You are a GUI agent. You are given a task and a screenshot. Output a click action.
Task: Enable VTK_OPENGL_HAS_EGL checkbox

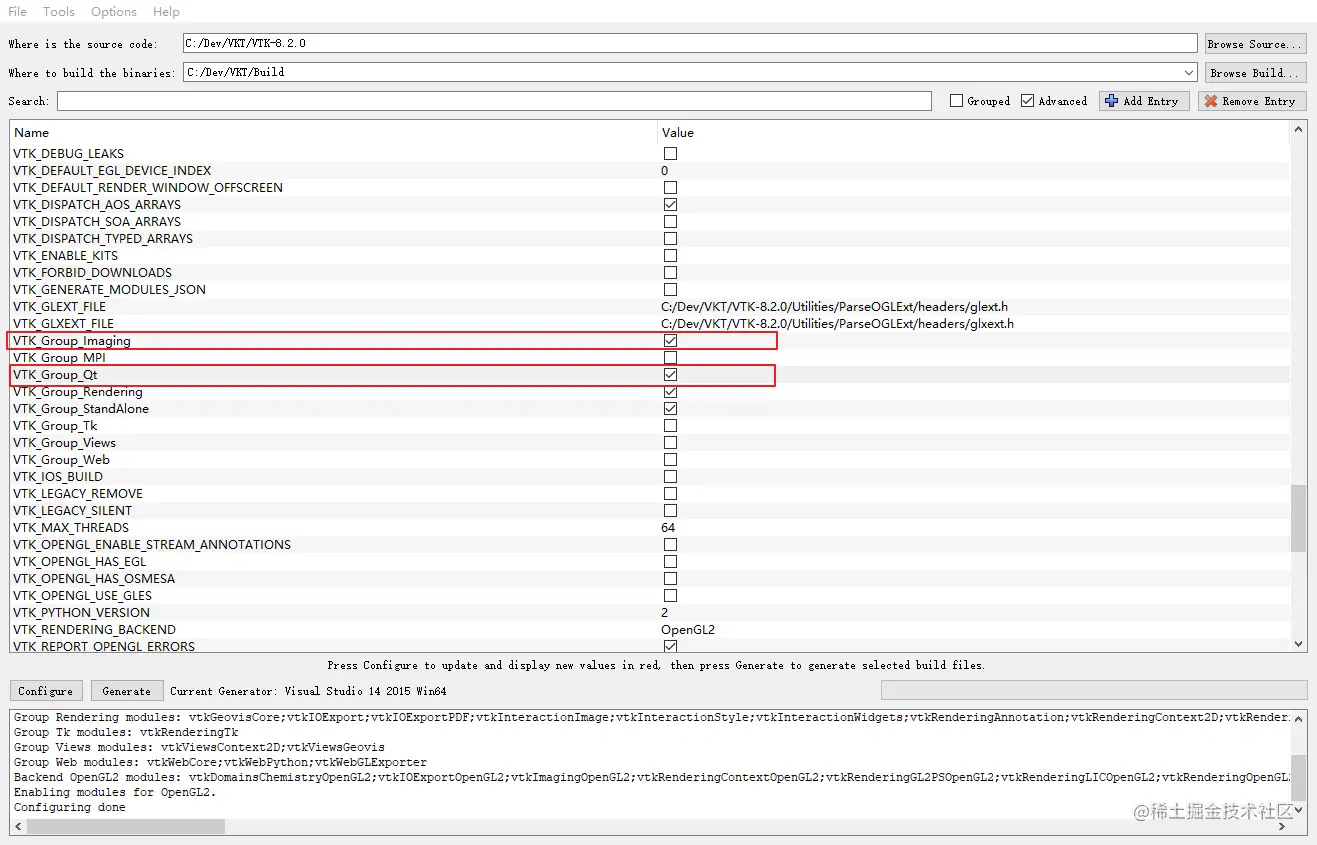click(x=670, y=562)
